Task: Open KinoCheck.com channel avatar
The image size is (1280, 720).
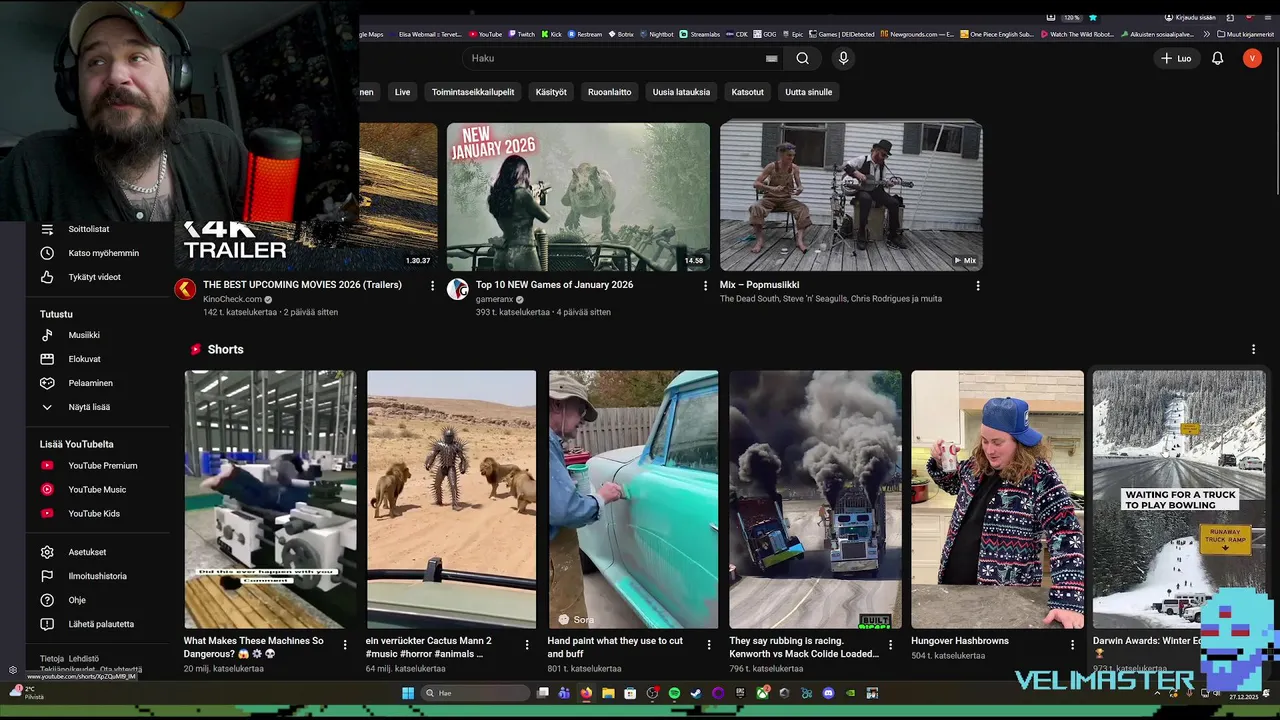Action: click(185, 289)
